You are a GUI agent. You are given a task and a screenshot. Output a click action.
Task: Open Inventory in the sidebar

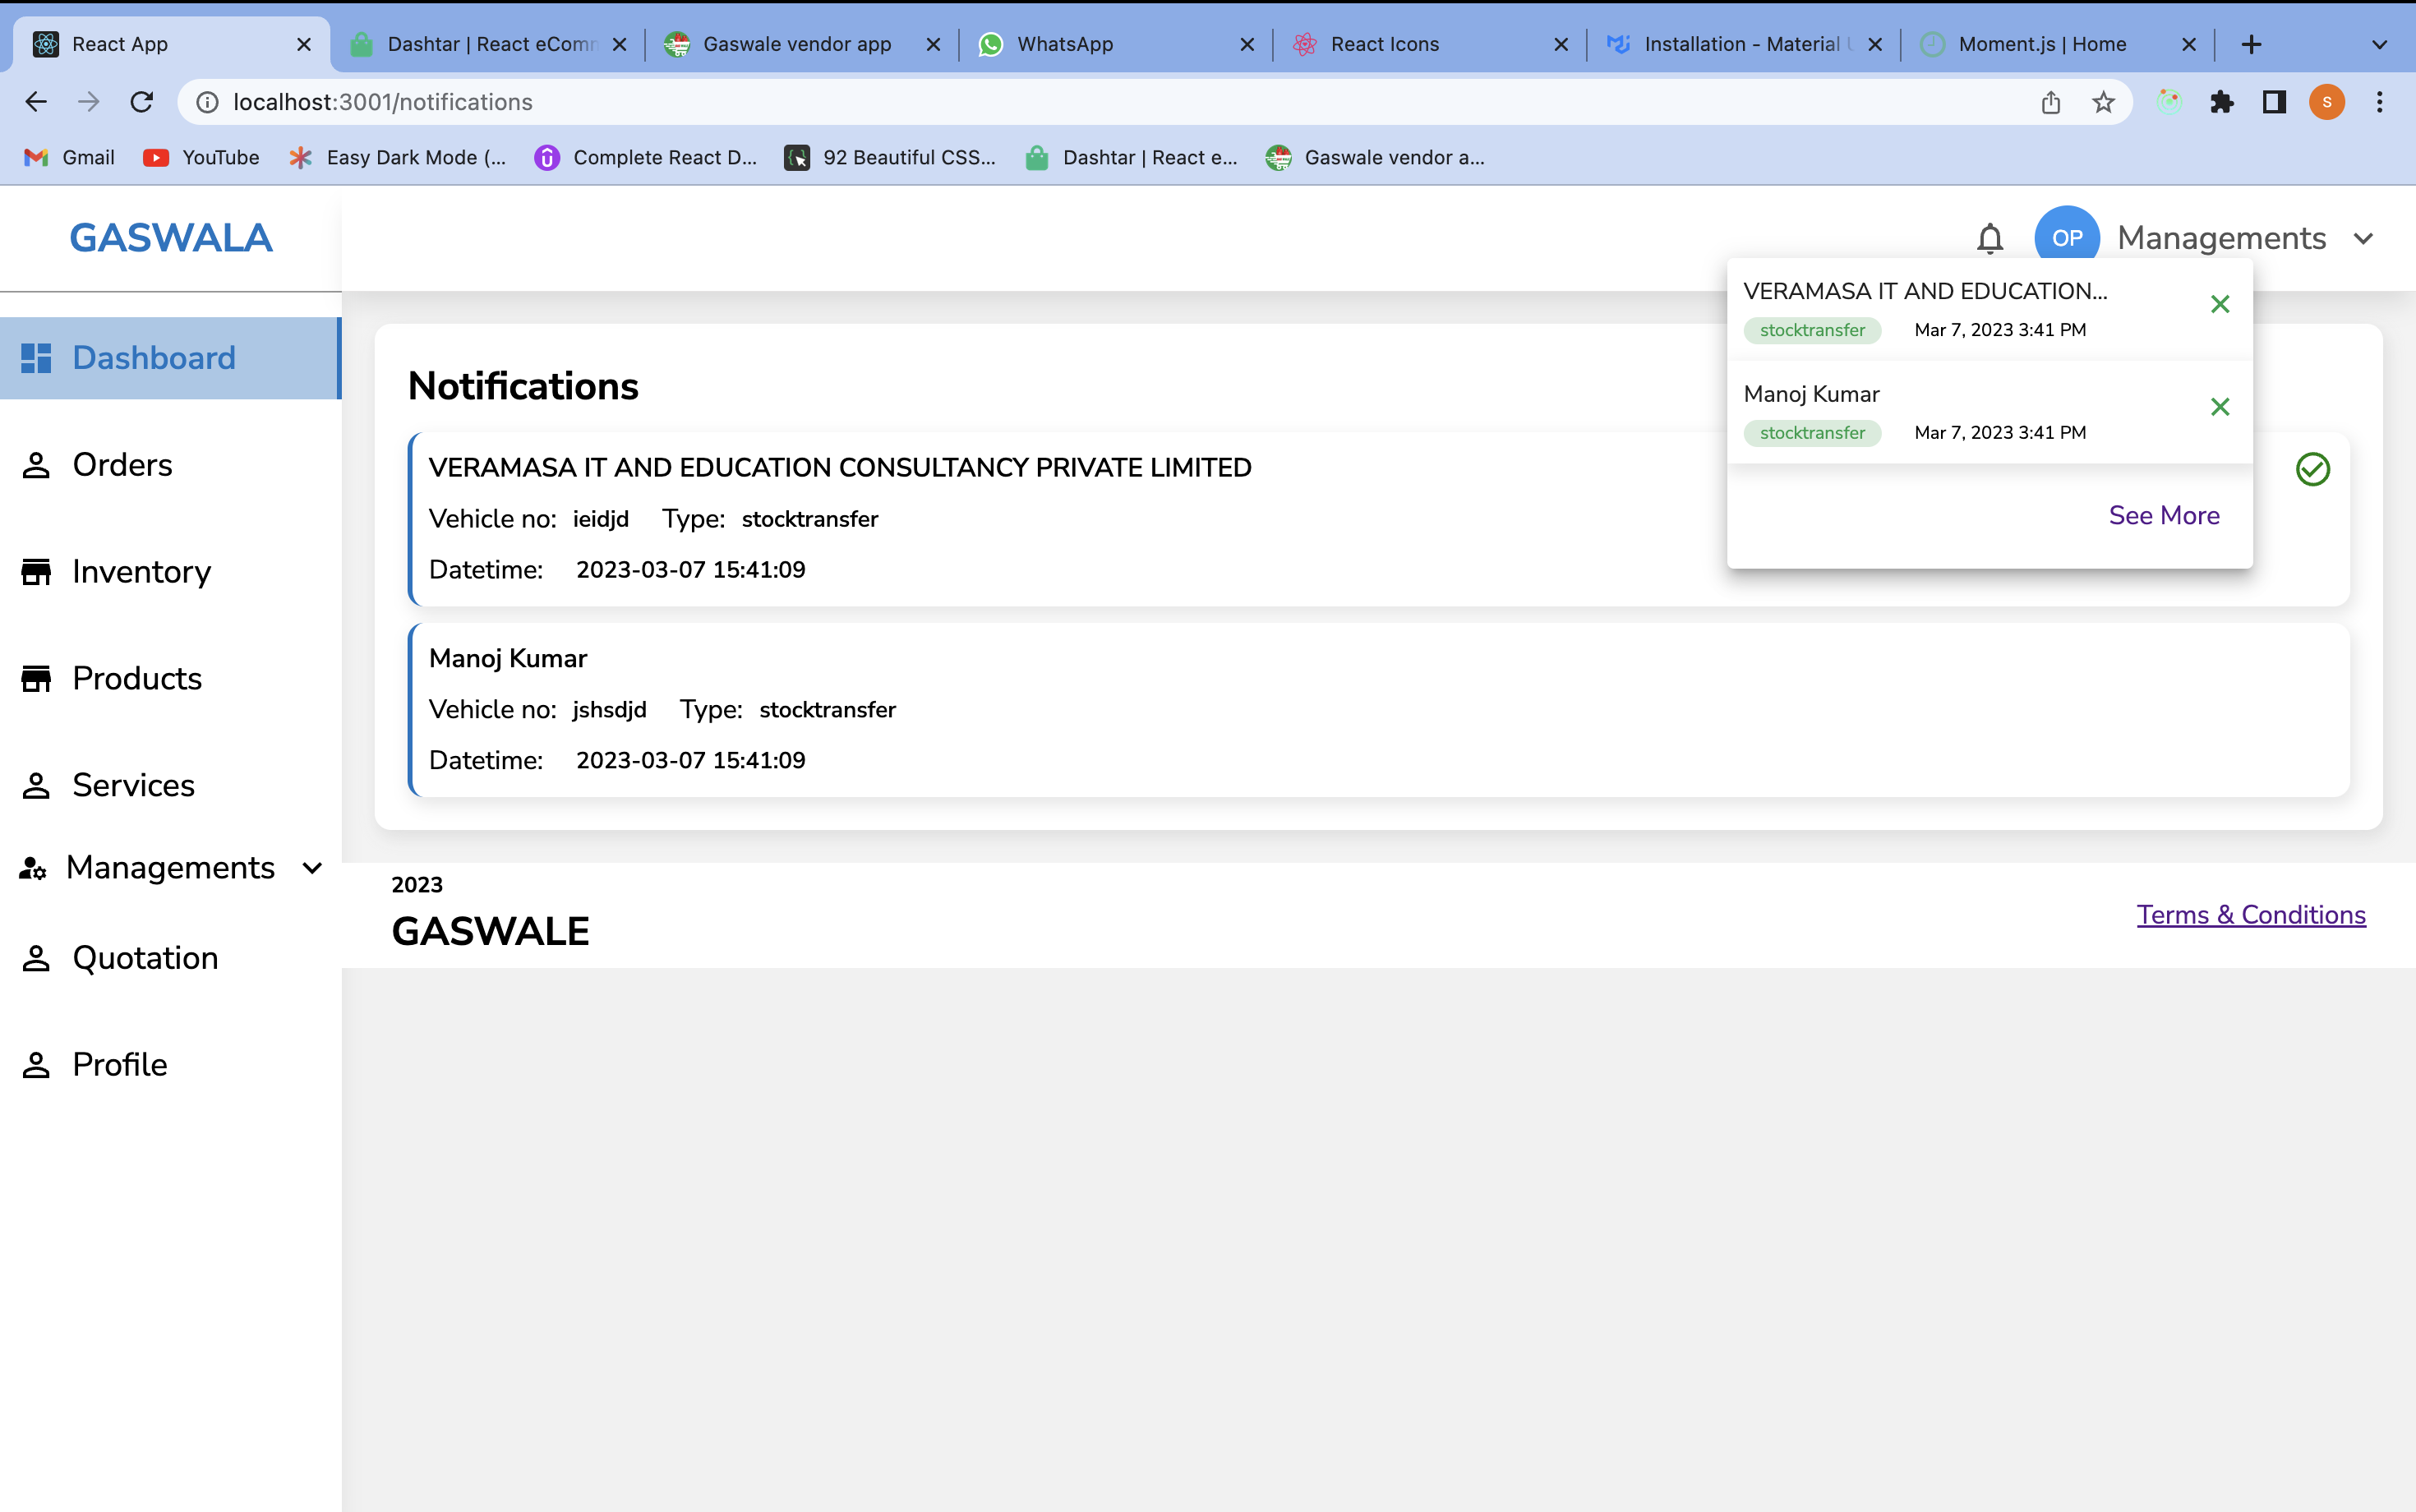click(141, 572)
